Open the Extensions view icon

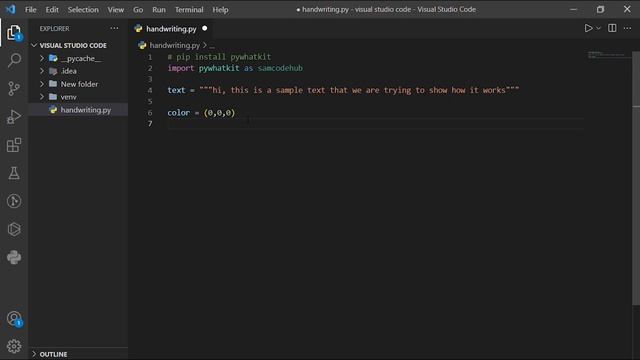14,145
